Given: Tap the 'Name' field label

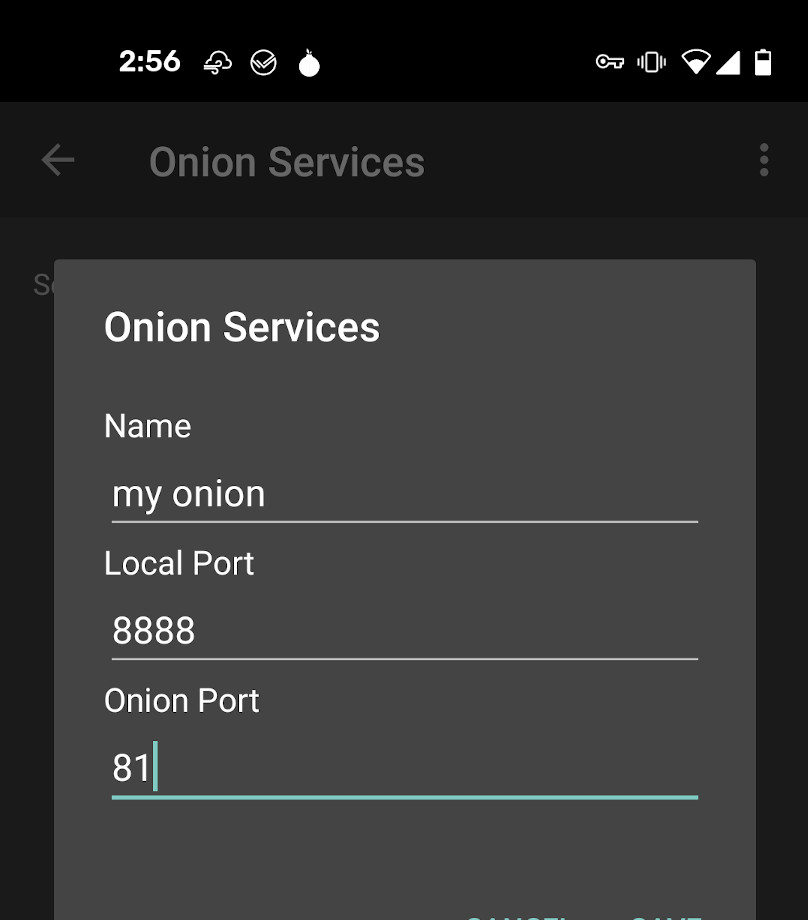Looking at the screenshot, I should coord(148,426).
